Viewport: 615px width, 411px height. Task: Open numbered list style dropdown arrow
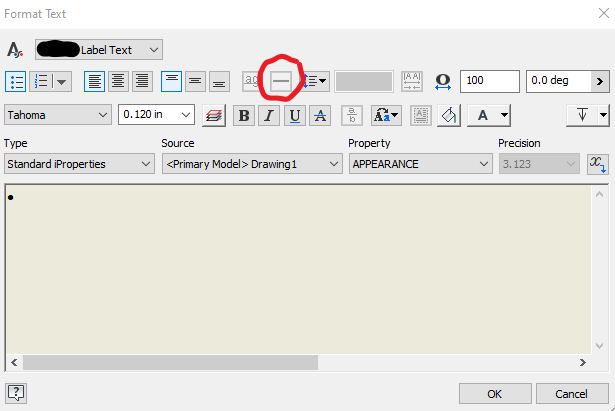[62, 82]
